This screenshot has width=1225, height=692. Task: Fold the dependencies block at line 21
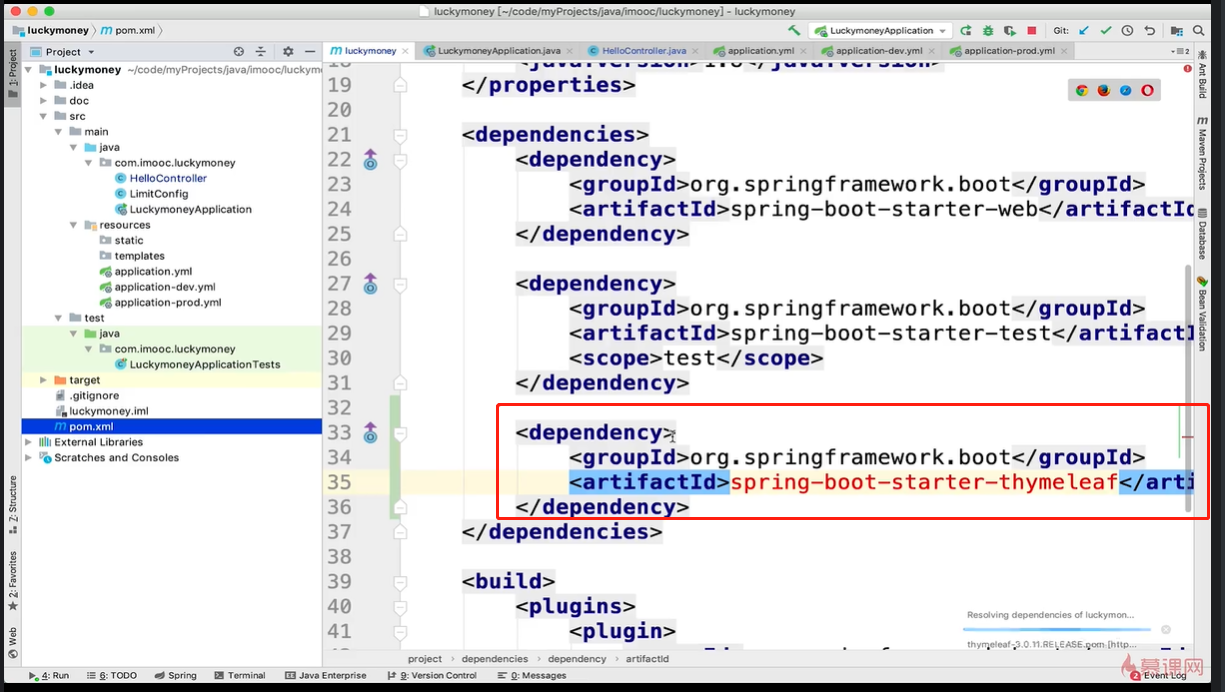pyautogui.click(x=401, y=135)
